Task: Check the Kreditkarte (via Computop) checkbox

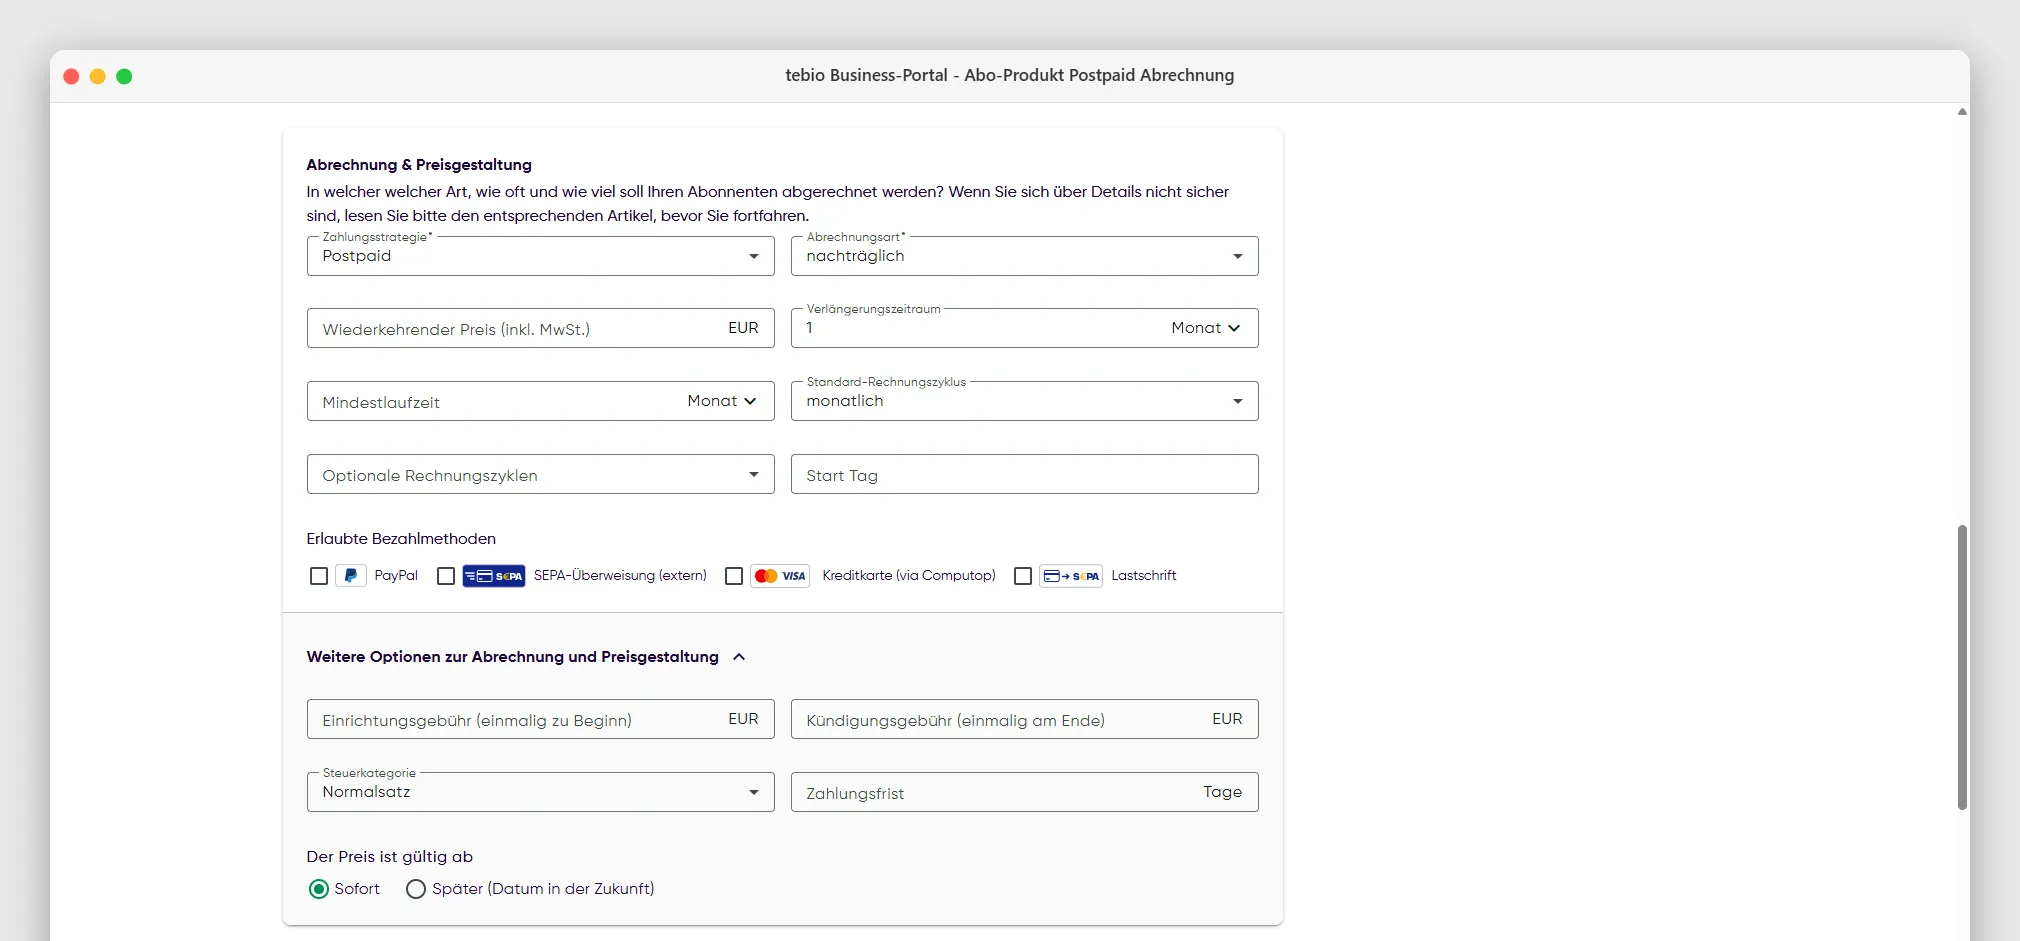Action: (734, 576)
